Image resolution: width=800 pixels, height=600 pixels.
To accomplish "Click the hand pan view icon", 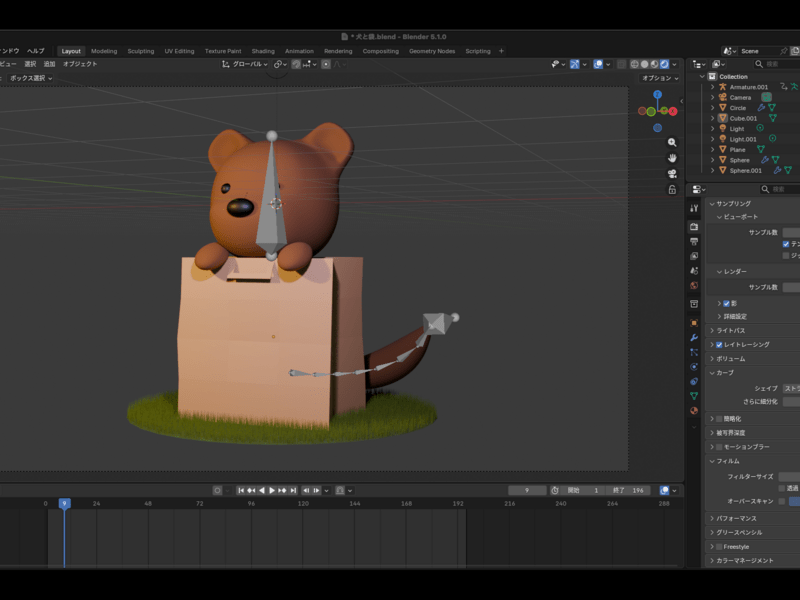I will pos(672,158).
